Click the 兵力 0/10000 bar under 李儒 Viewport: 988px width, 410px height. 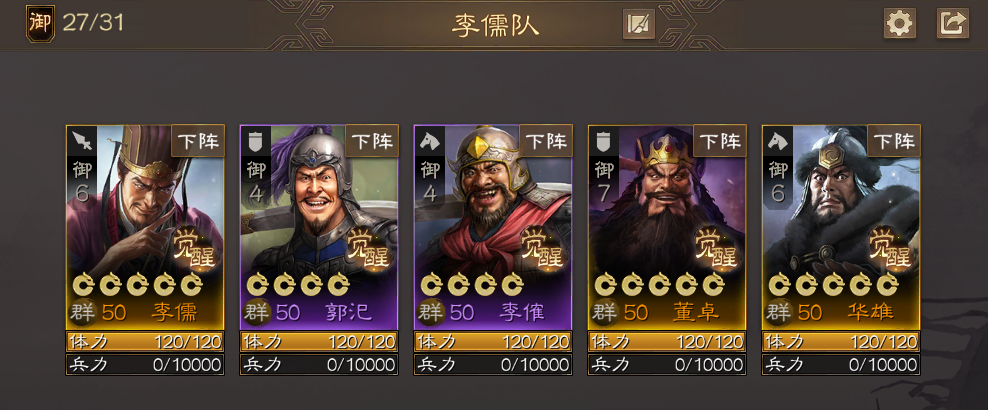tap(146, 365)
